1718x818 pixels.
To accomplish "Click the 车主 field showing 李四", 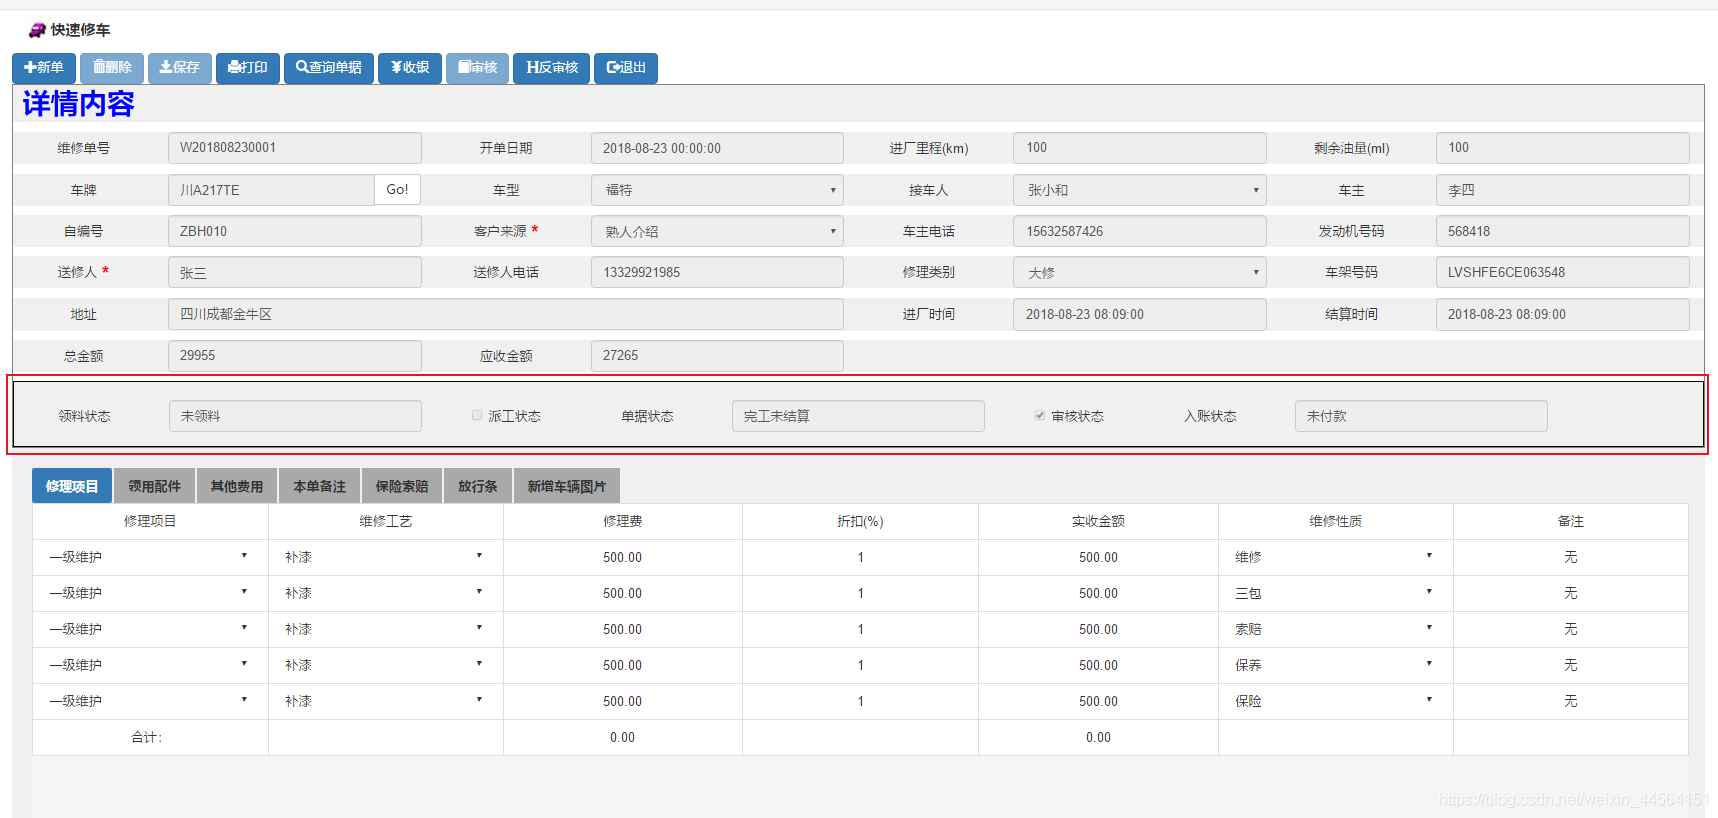I will 1562,190.
